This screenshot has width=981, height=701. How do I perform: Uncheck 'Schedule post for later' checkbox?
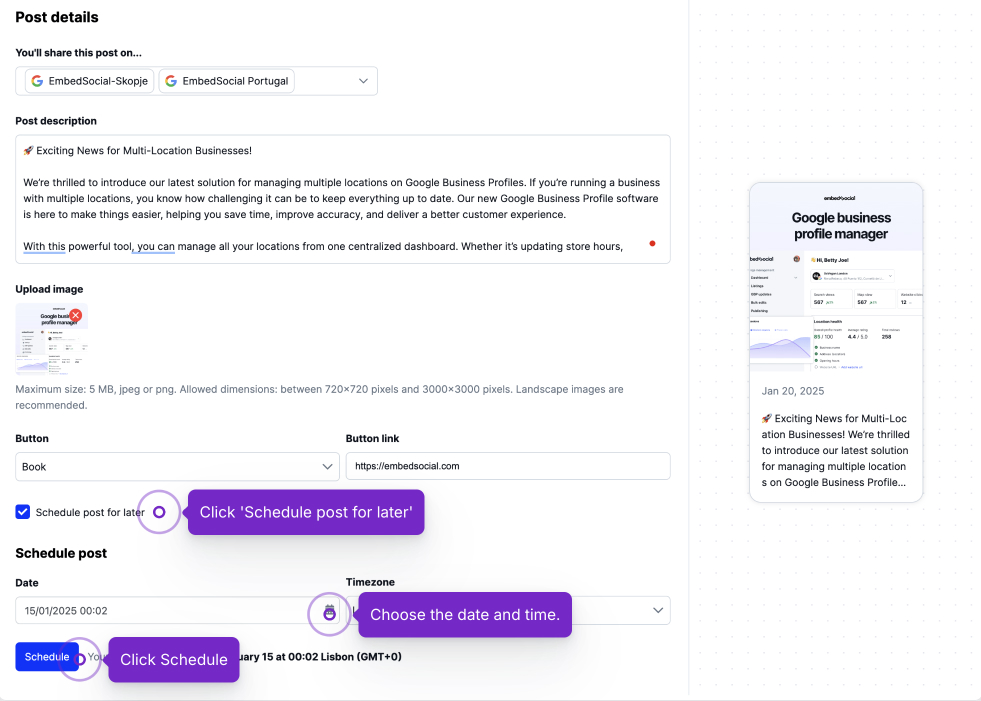23,512
